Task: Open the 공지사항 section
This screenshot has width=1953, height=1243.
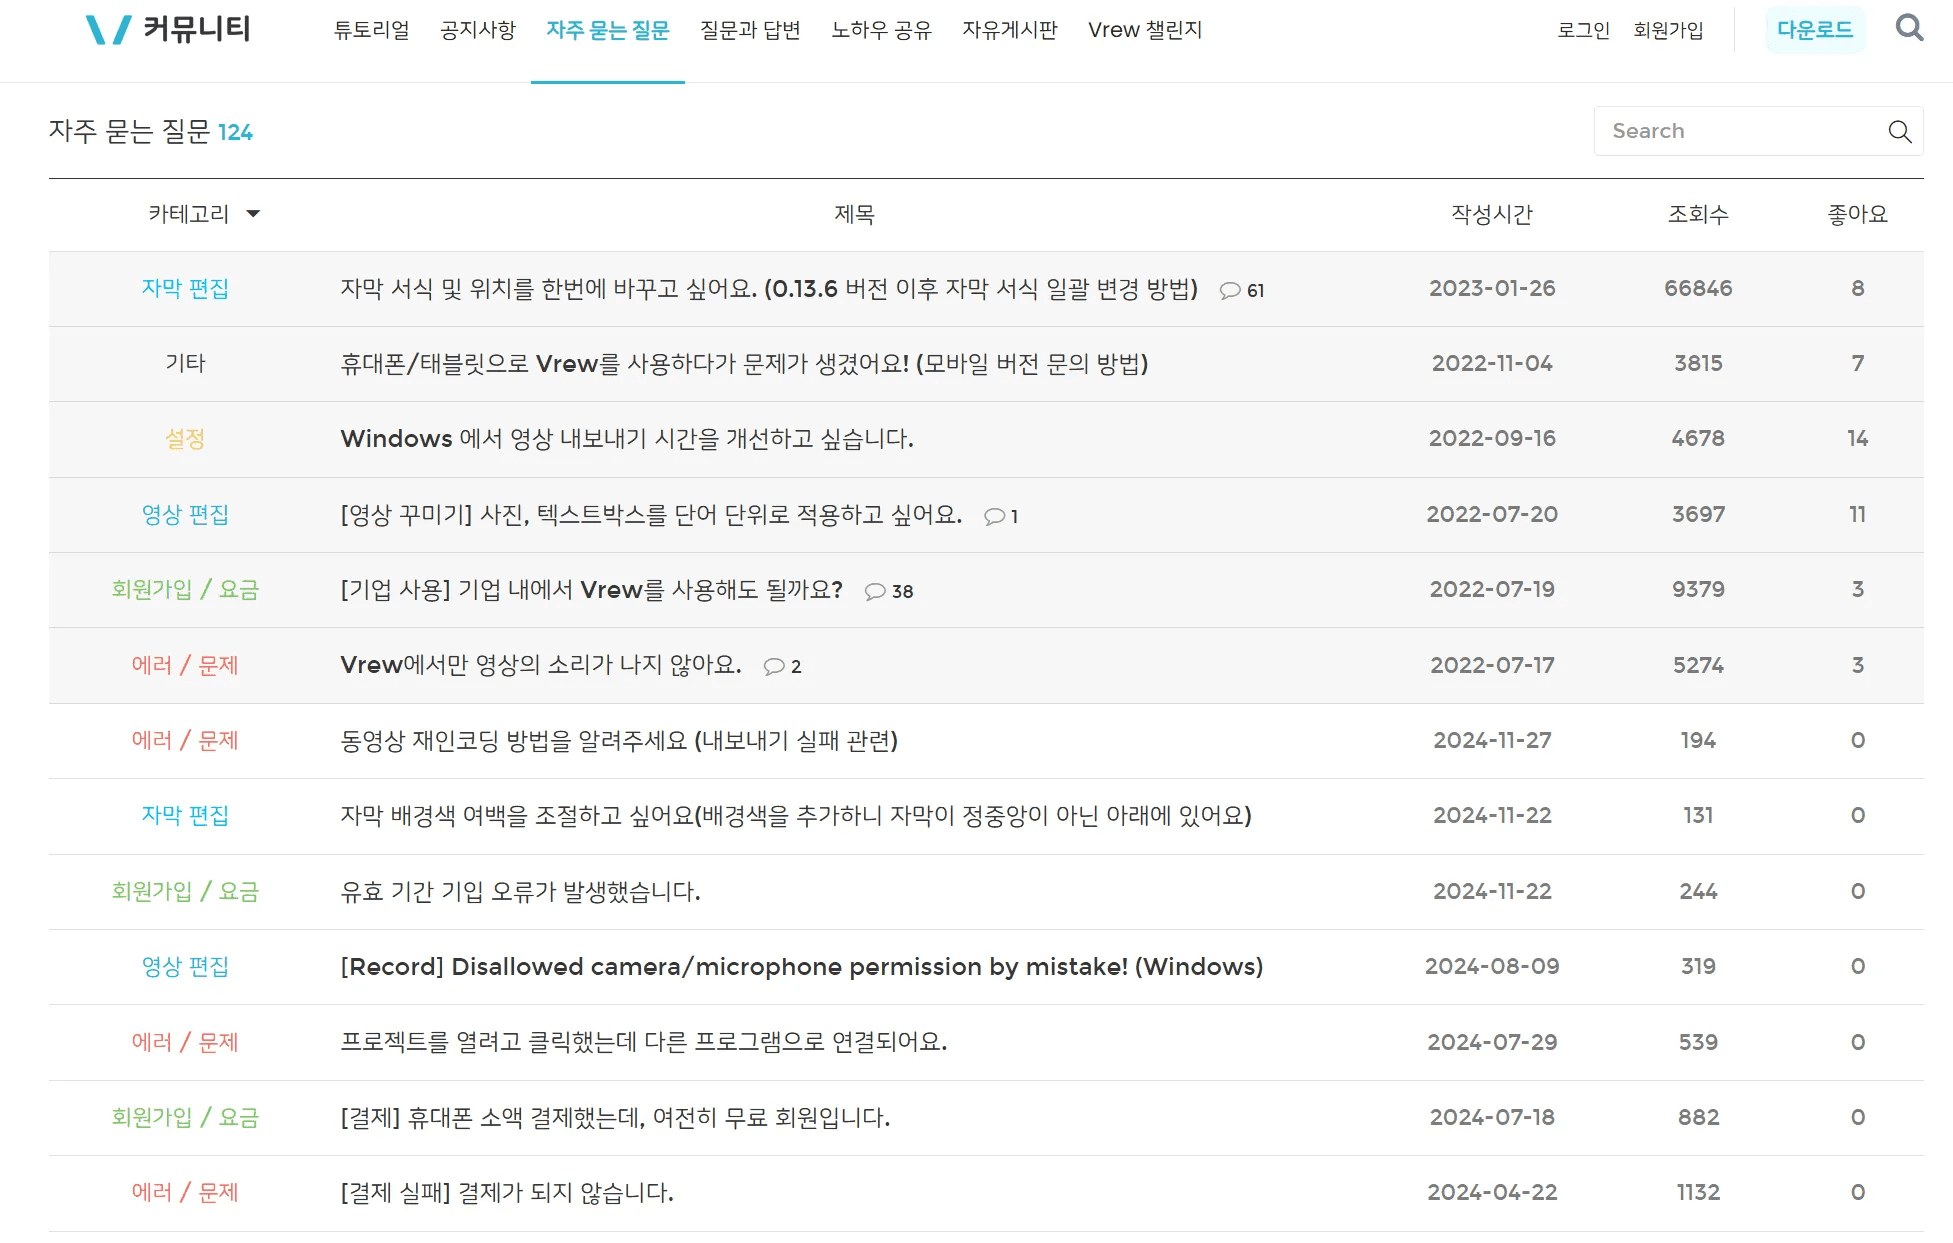Action: [x=477, y=30]
